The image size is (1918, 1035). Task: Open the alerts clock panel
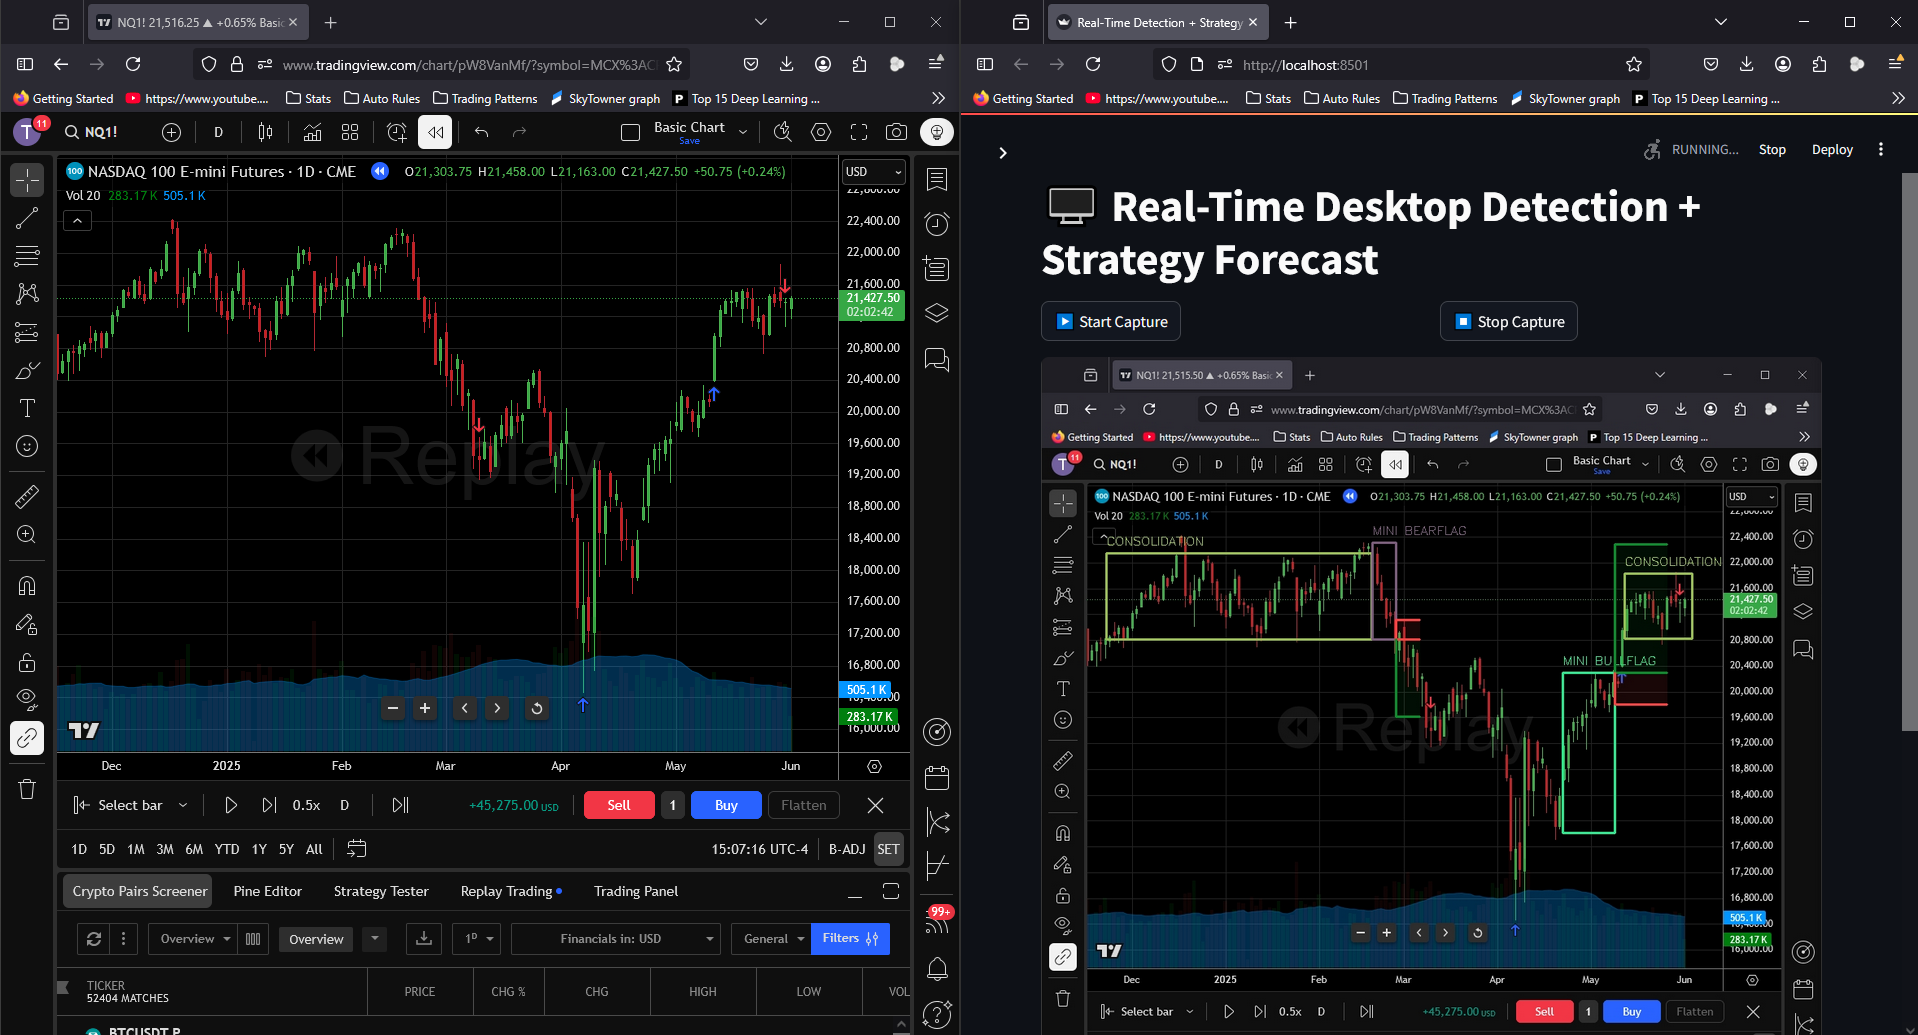[937, 223]
